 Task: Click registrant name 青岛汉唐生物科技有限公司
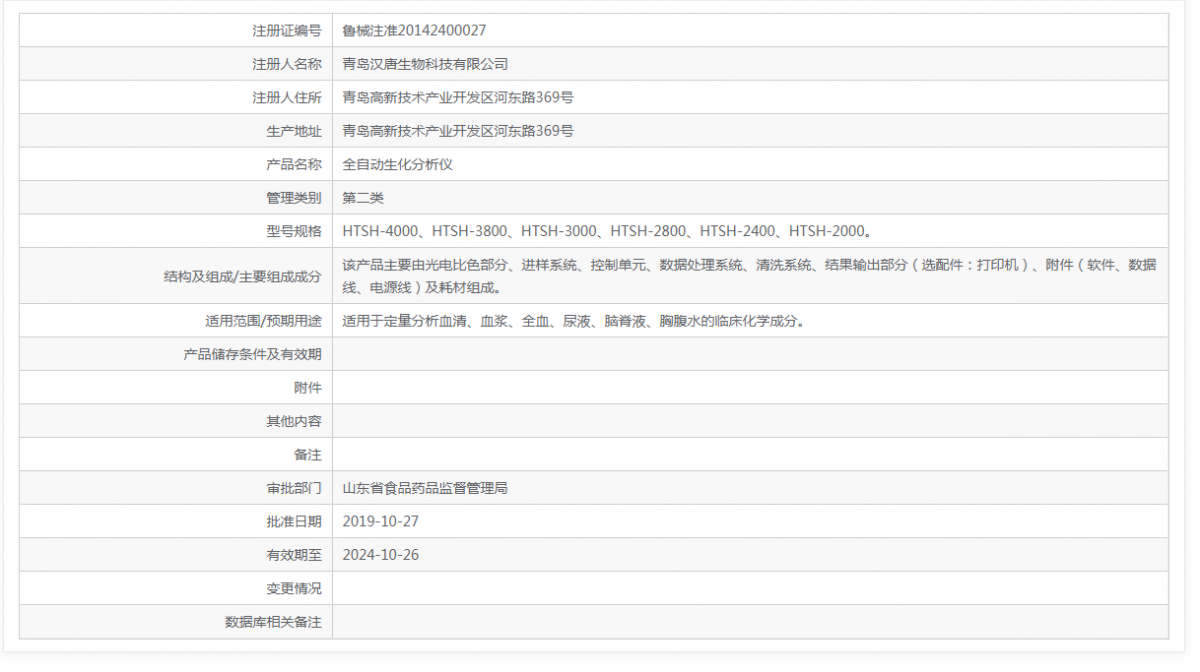(425, 64)
